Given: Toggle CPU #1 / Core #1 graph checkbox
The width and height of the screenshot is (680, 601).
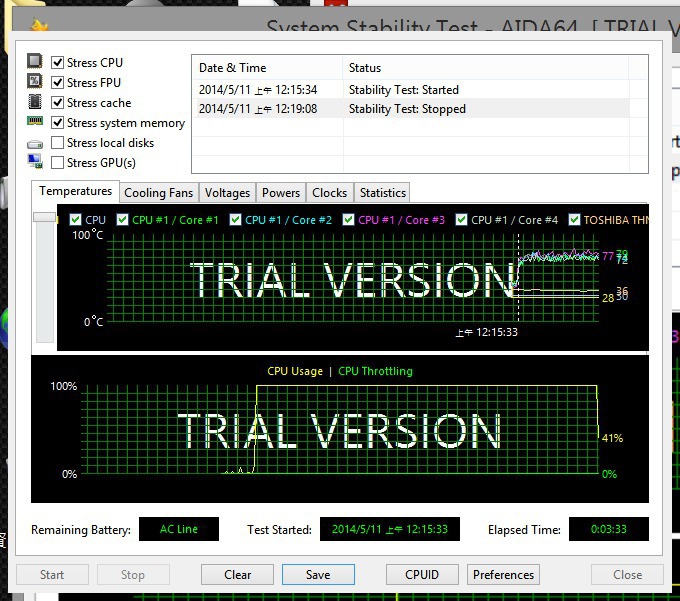Looking at the screenshot, I should pyautogui.click(x=122, y=220).
